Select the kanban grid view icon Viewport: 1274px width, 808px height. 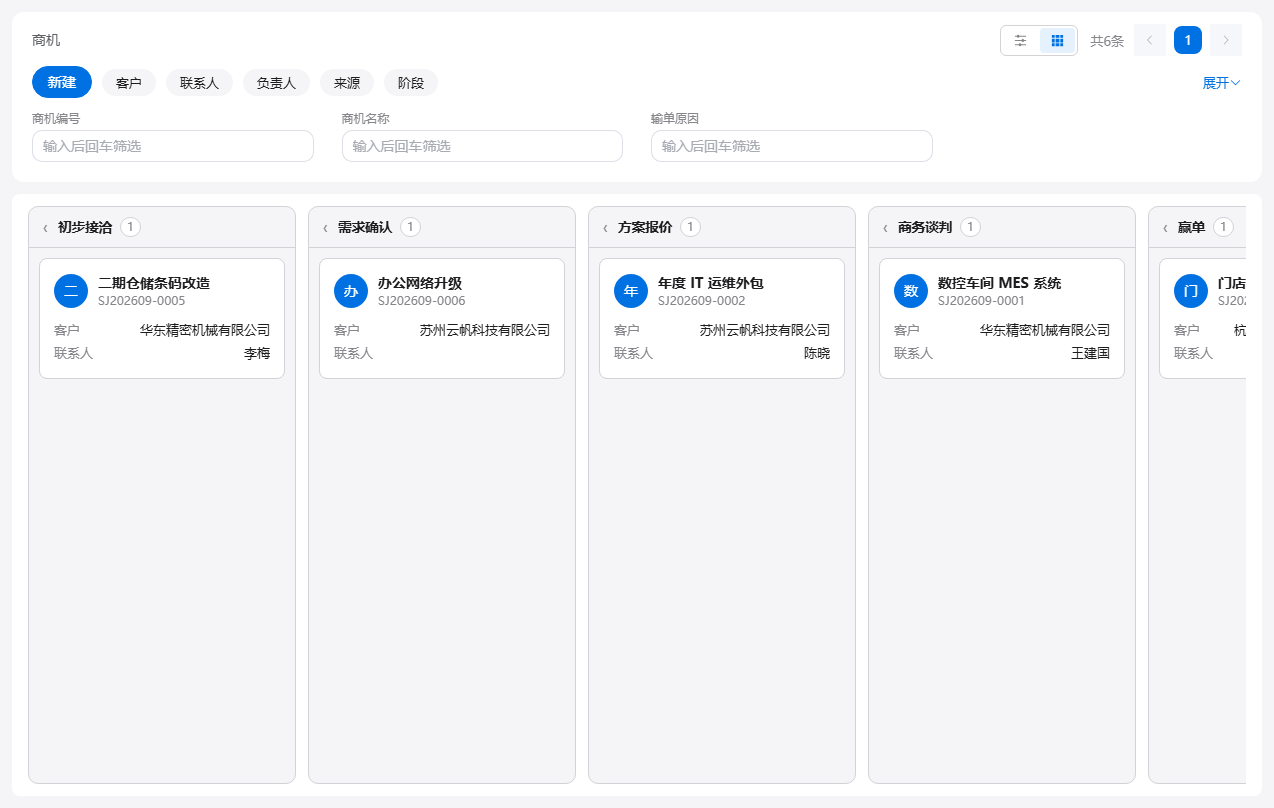tap(1057, 40)
